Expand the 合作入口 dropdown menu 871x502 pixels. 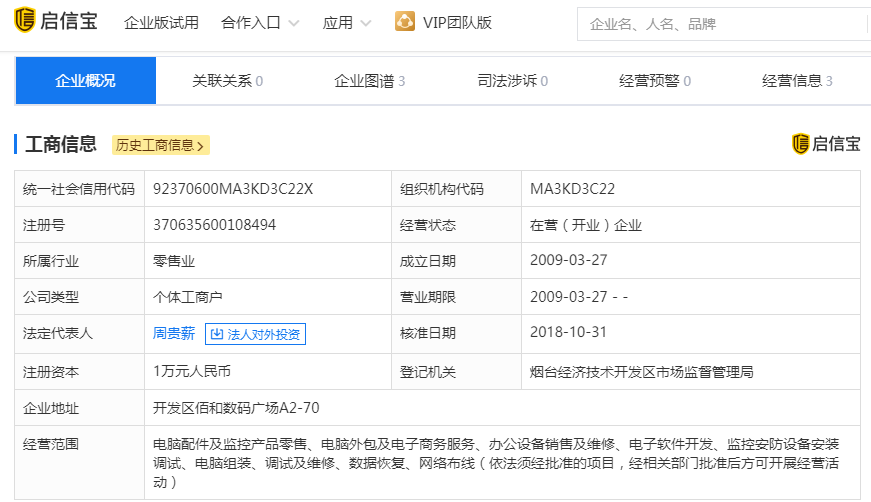point(260,23)
